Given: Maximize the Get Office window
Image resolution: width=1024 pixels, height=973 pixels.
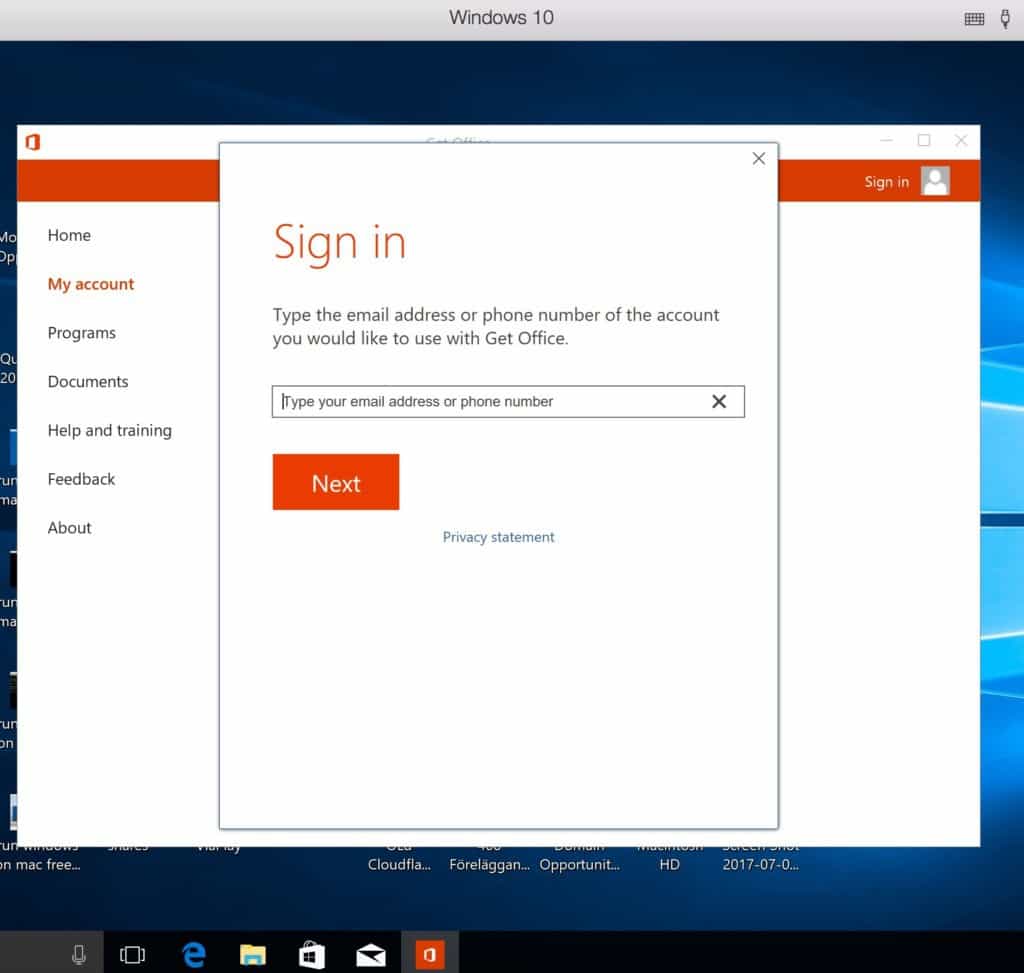Looking at the screenshot, I should (x=923, y=140).
